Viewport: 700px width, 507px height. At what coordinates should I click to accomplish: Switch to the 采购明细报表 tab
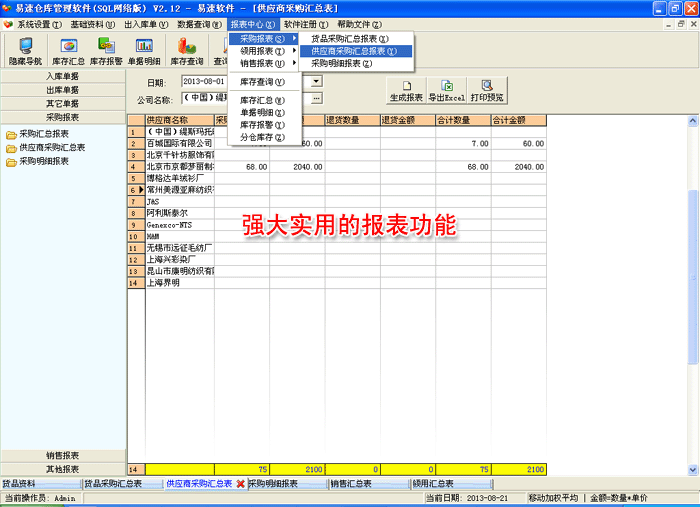pyautogui.click(x=288, y=484)
